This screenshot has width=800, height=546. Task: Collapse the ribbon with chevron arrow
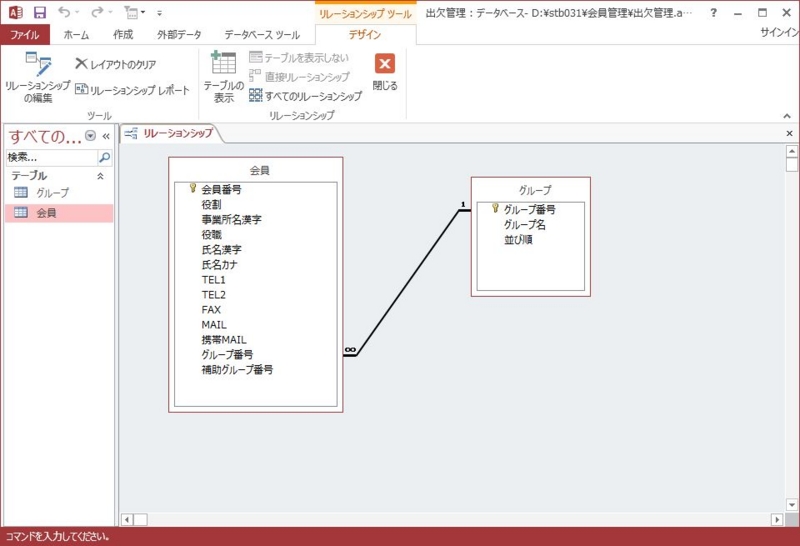(x=787, y=116)
